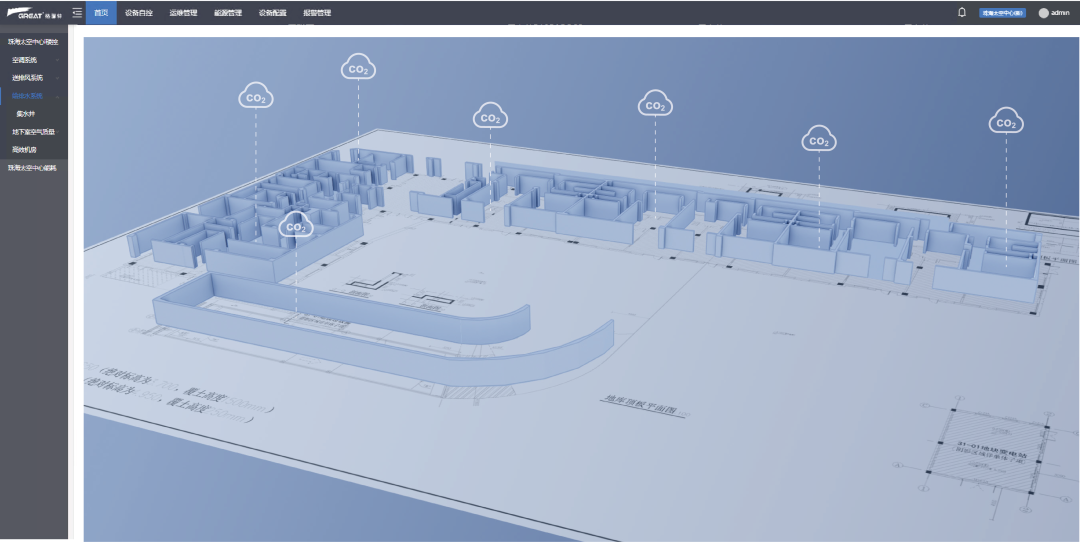Select the fourth CO2 cloud from right
The image size is (1080, 542).
pyautogui.click(x=490, y=117)
